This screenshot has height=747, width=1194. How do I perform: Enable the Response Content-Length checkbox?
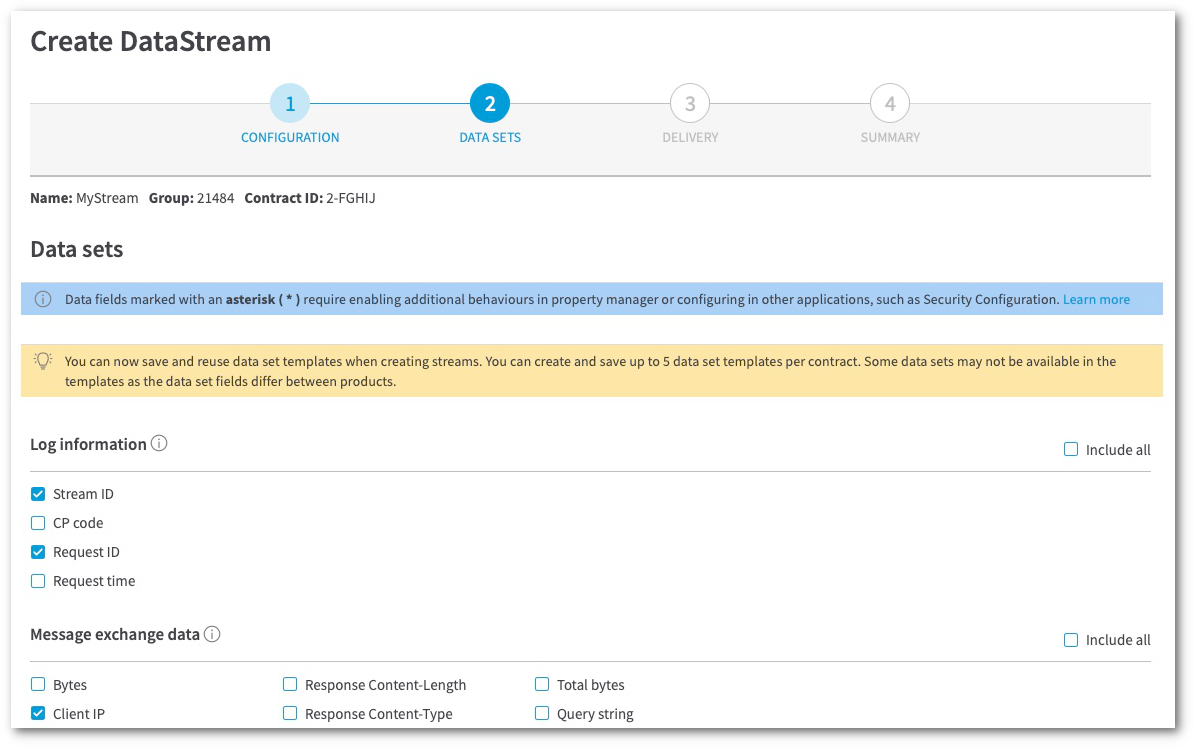tap(290, 685)
